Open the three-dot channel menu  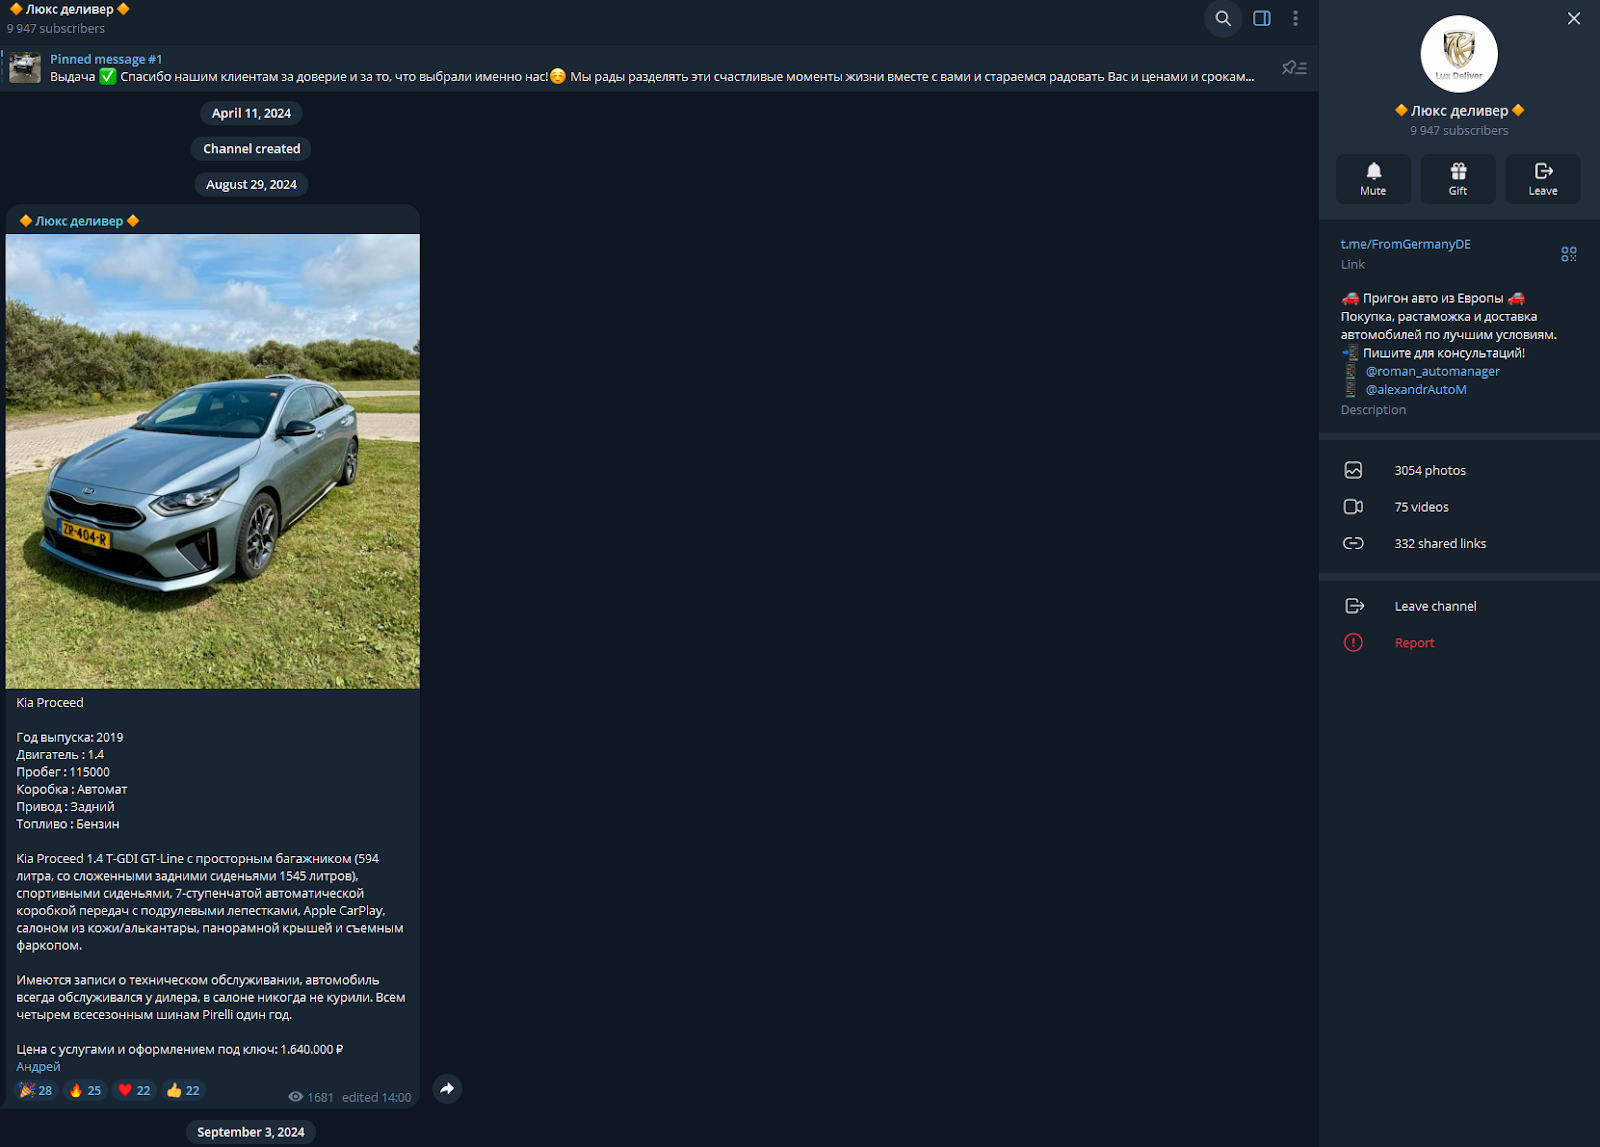1295,19
